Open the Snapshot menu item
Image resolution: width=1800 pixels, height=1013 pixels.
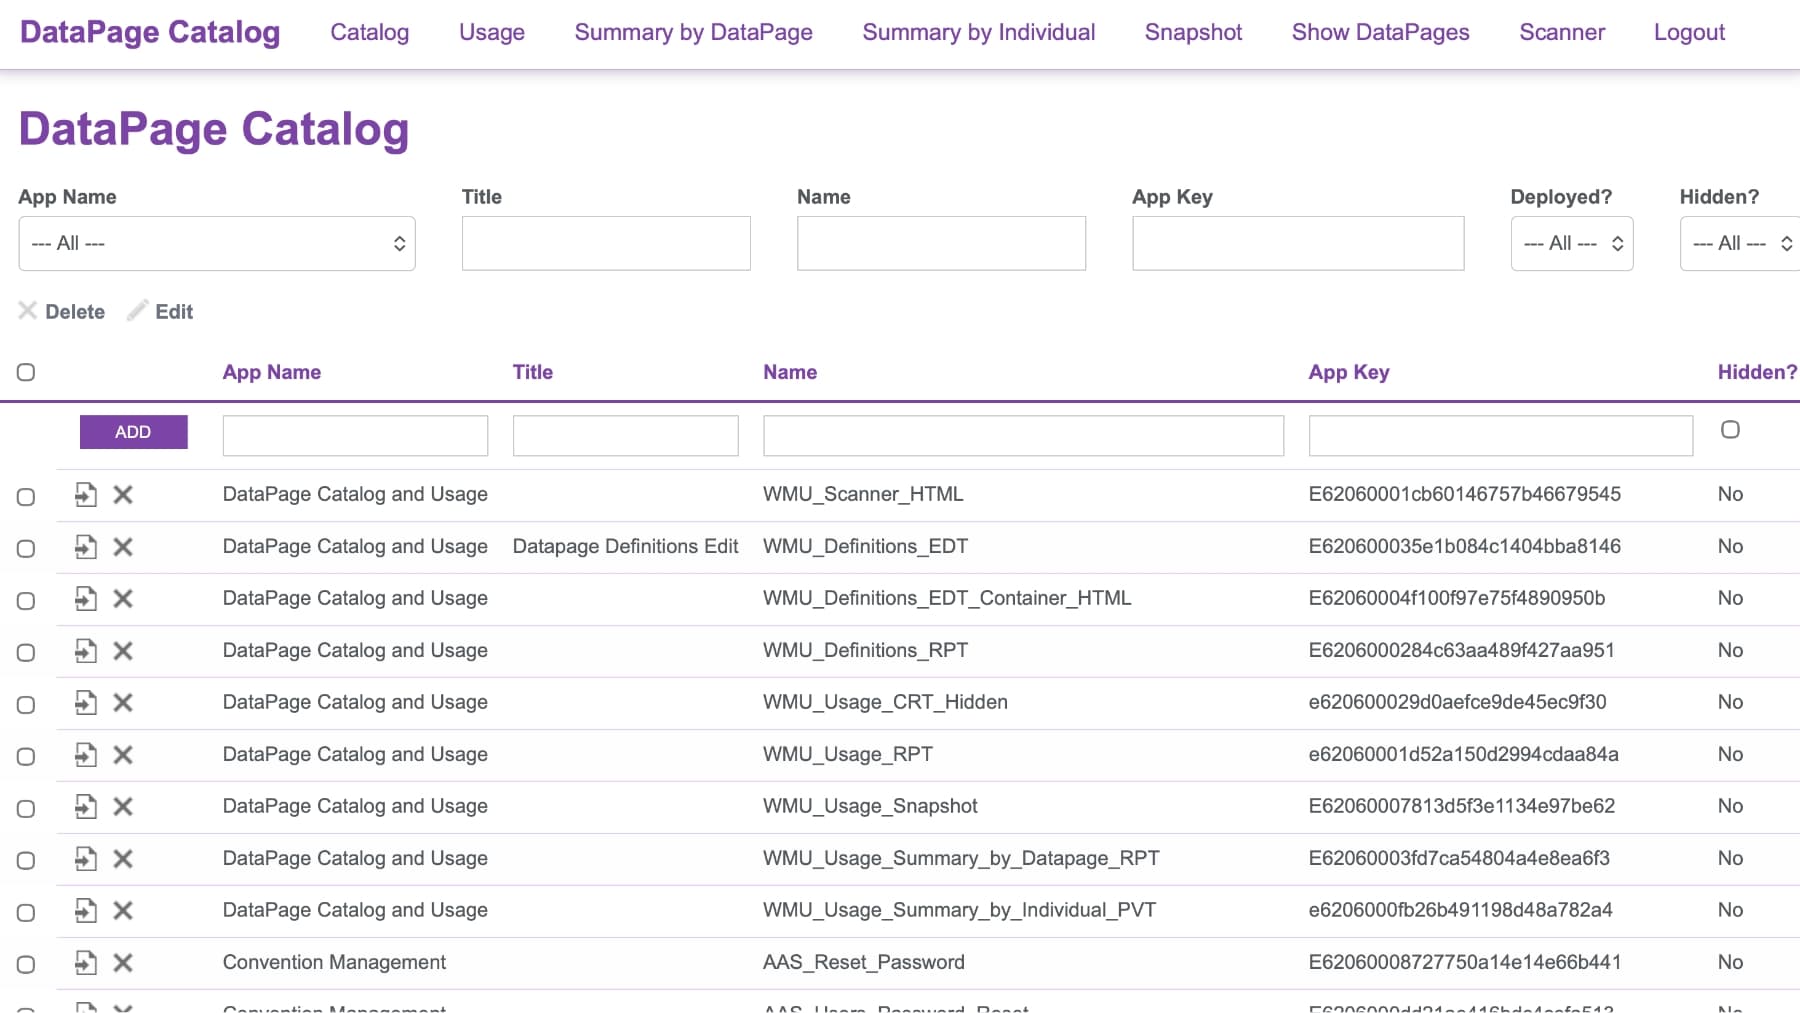click(x=1194, y=32)
